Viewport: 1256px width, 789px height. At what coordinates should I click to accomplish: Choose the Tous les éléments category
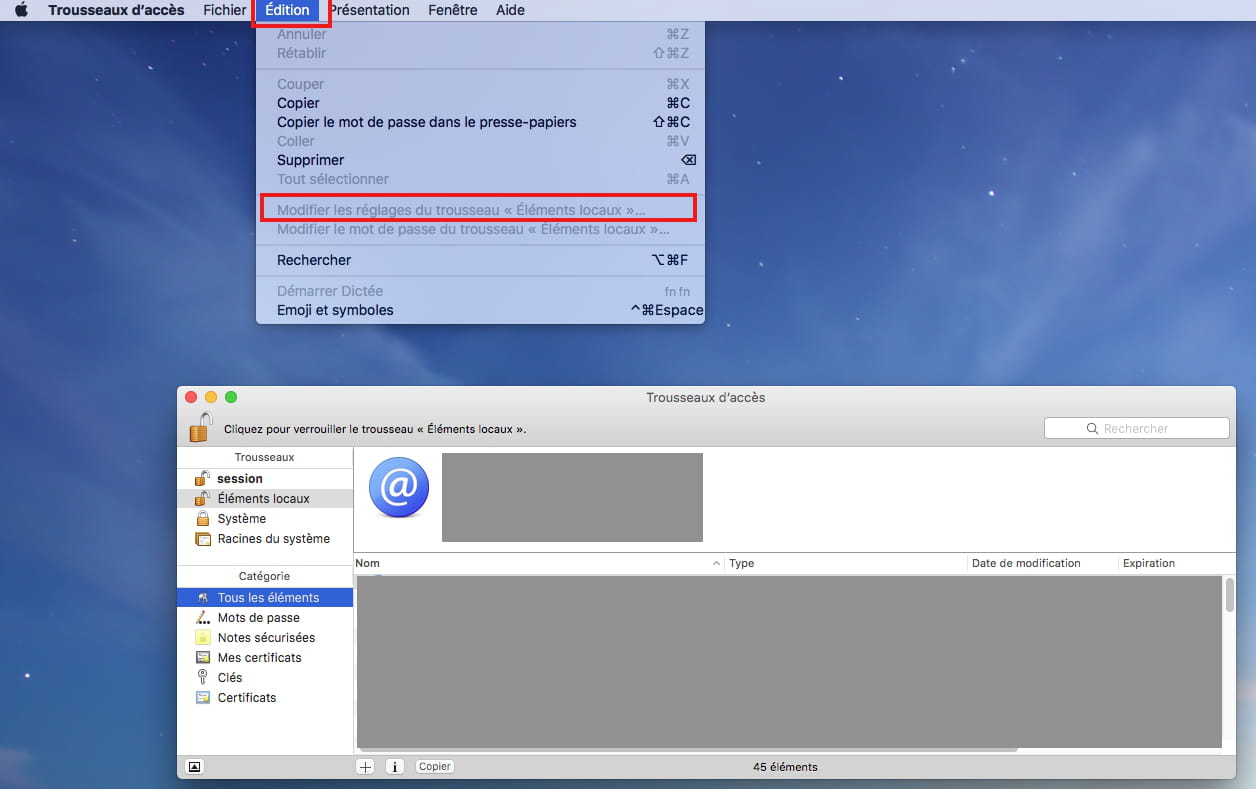click(x=265, y=597)
